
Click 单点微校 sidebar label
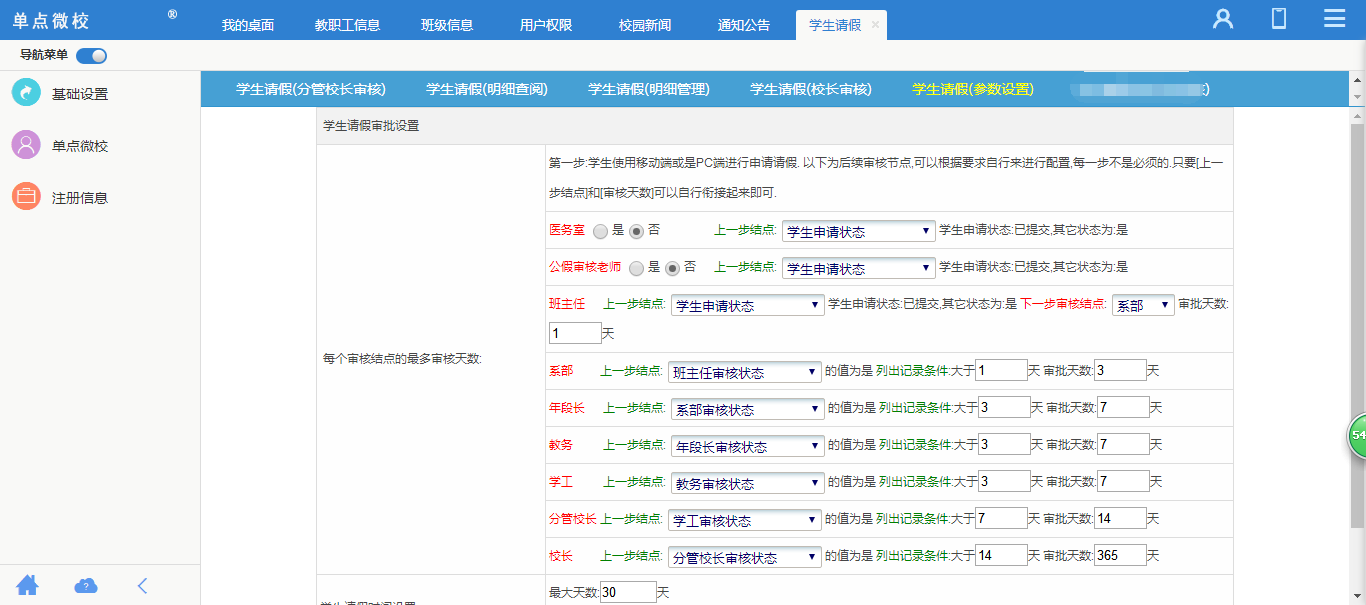(80, 146)
